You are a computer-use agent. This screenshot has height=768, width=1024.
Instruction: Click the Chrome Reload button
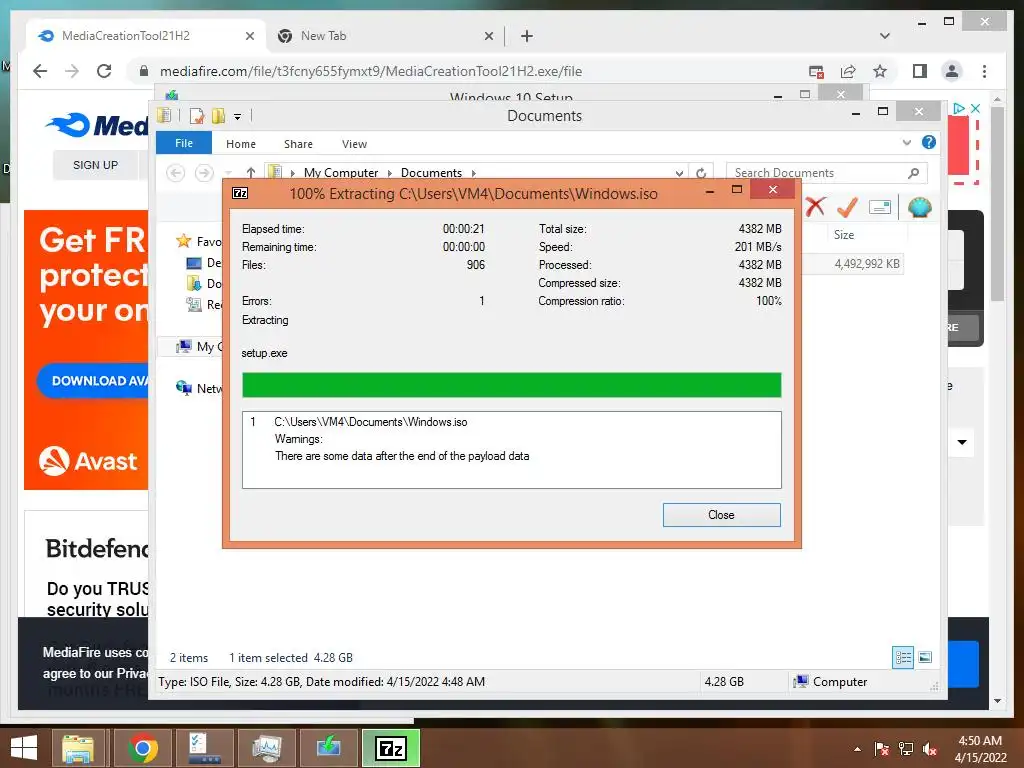pos(104,71)
